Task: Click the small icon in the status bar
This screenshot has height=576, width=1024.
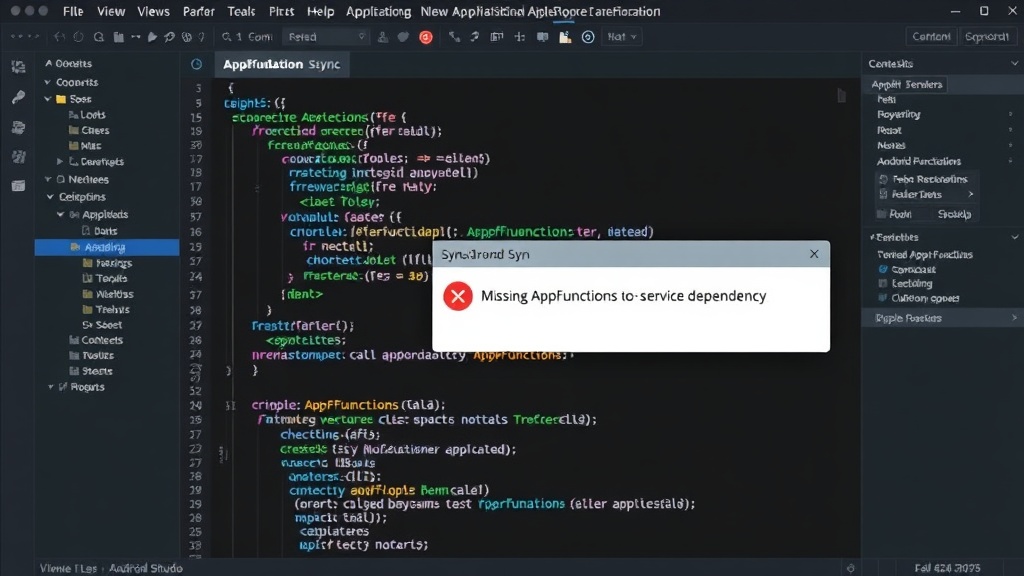Action: (850, 568)
